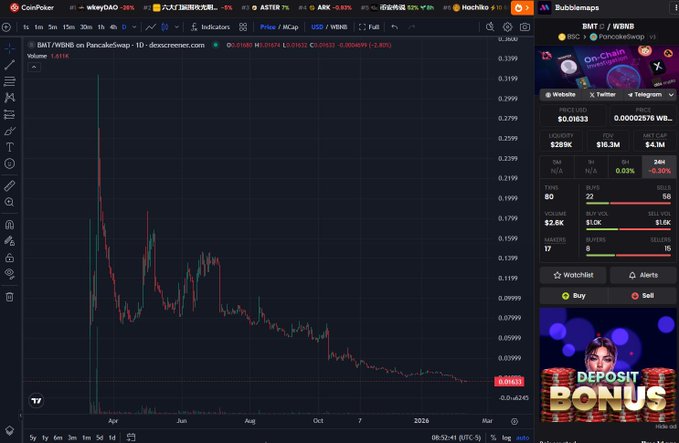Select the 15m time interval
This screenshot has width=679, height=443.
tap(68, 27)
